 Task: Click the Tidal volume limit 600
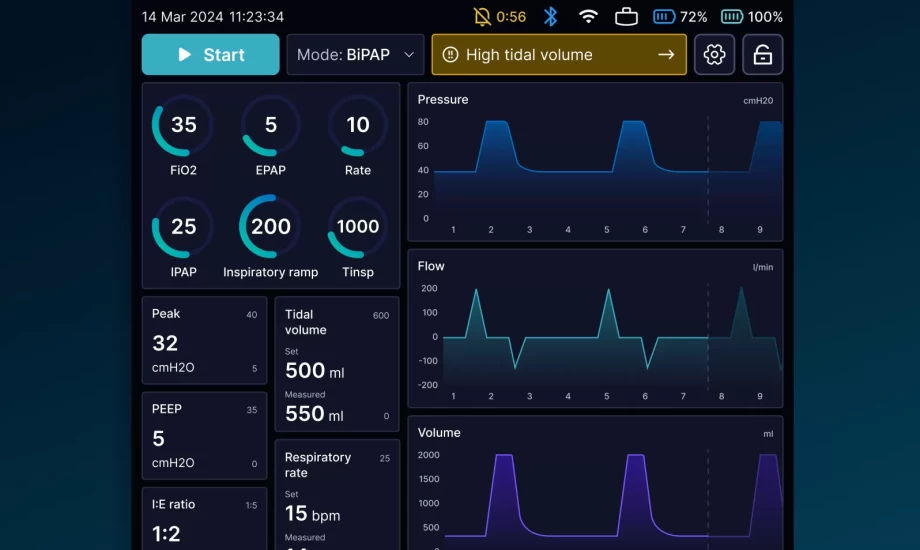coord(381,316)
